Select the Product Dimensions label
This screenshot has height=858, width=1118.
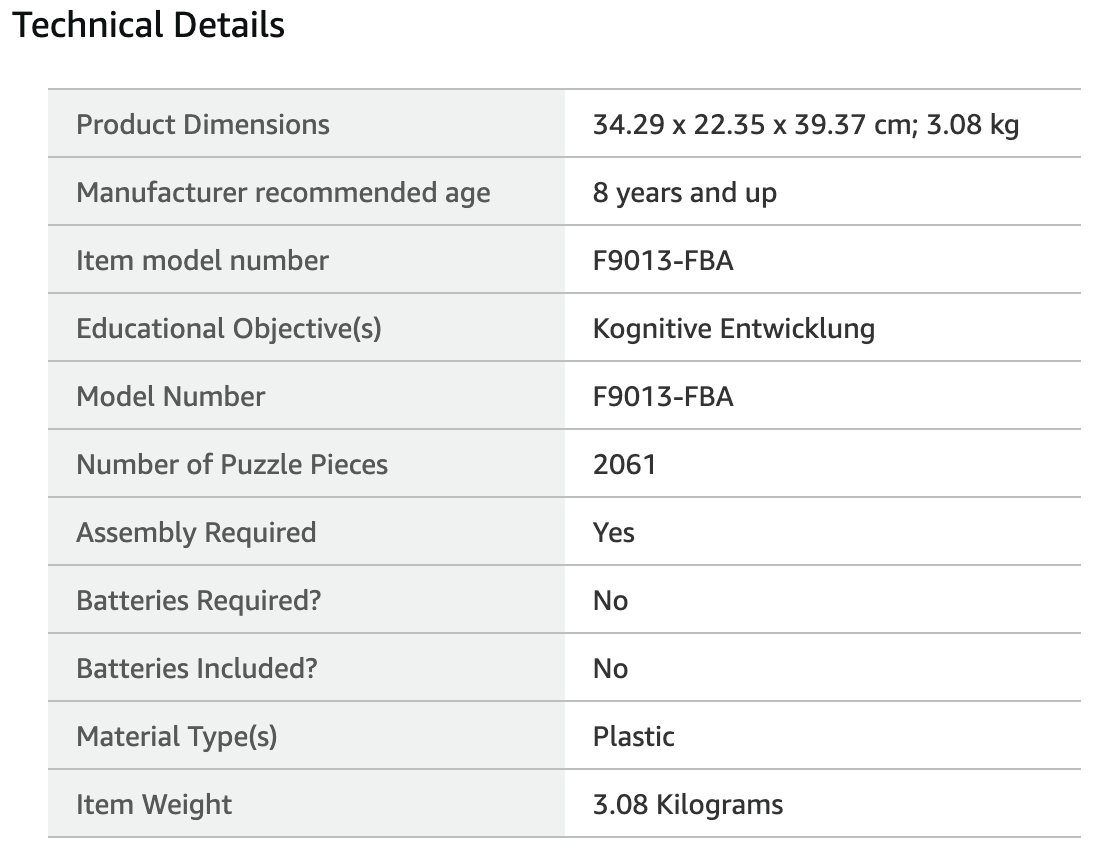point(202,124)
